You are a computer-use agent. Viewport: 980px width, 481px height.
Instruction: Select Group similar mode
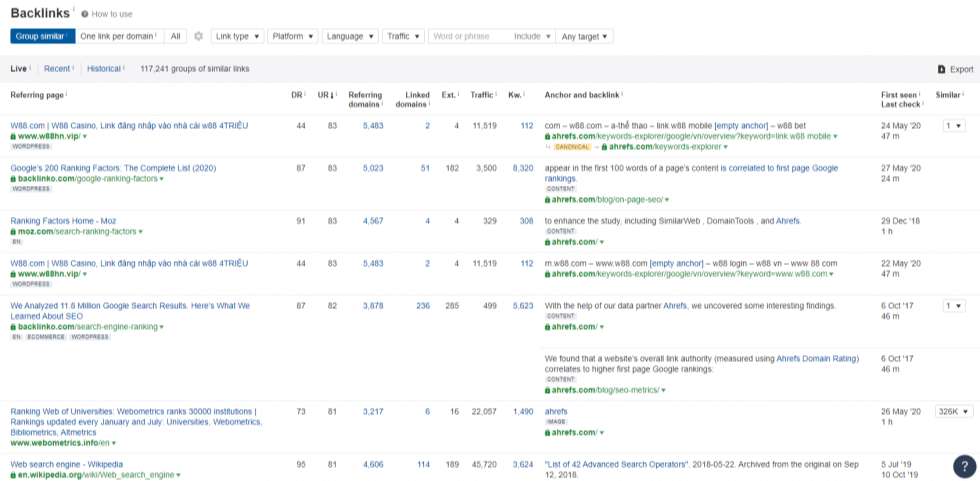click(42, 36)
